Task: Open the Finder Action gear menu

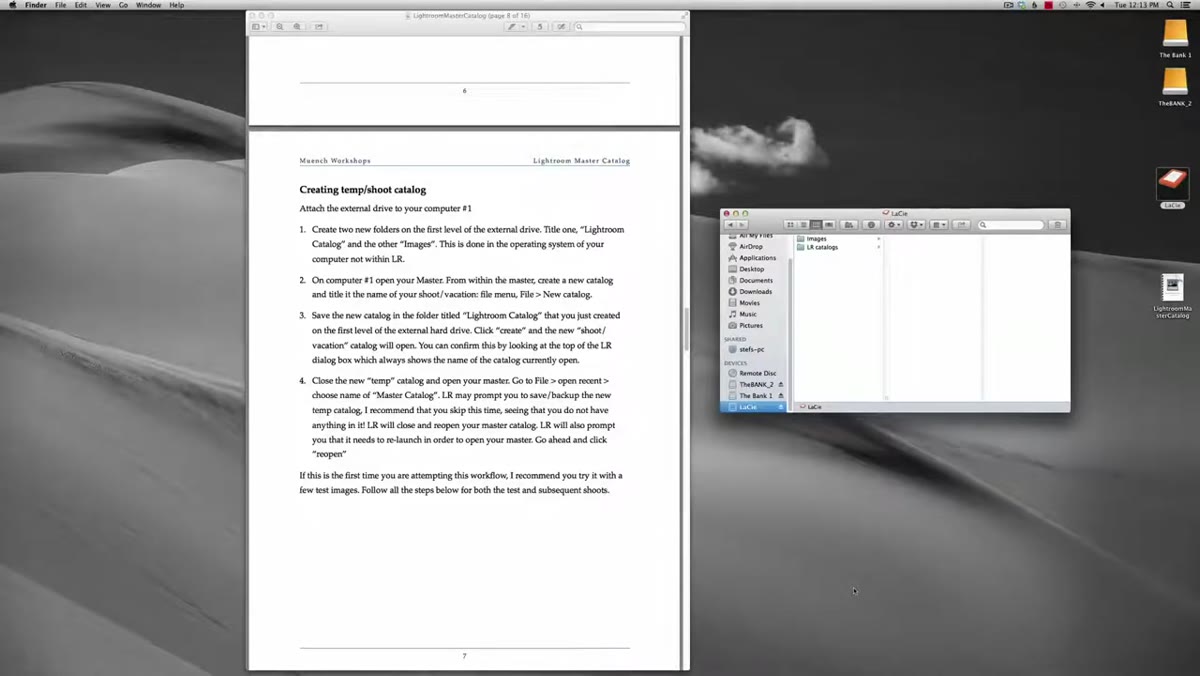Action: click(x=894, y=225)
